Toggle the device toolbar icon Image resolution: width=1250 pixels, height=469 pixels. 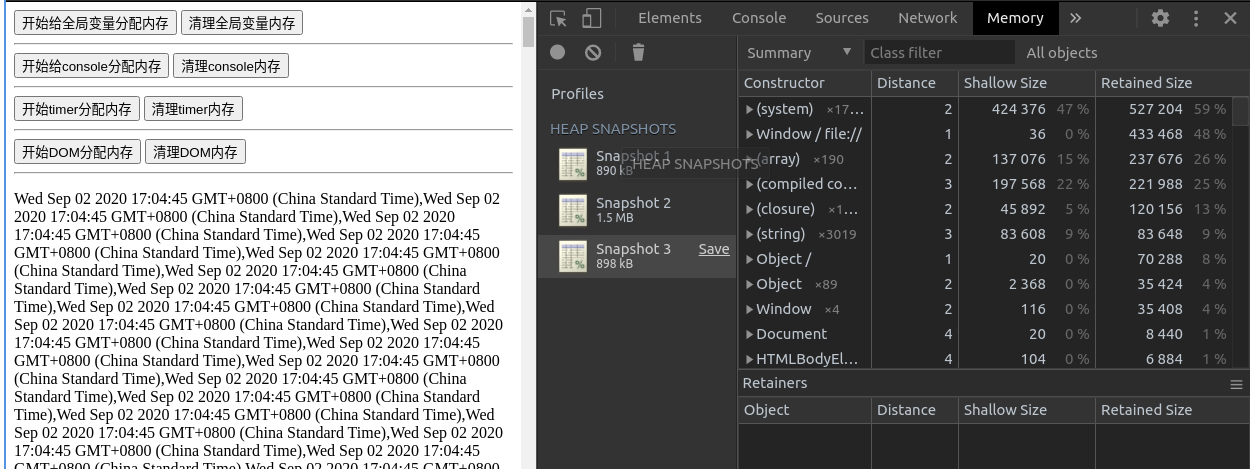591,18
